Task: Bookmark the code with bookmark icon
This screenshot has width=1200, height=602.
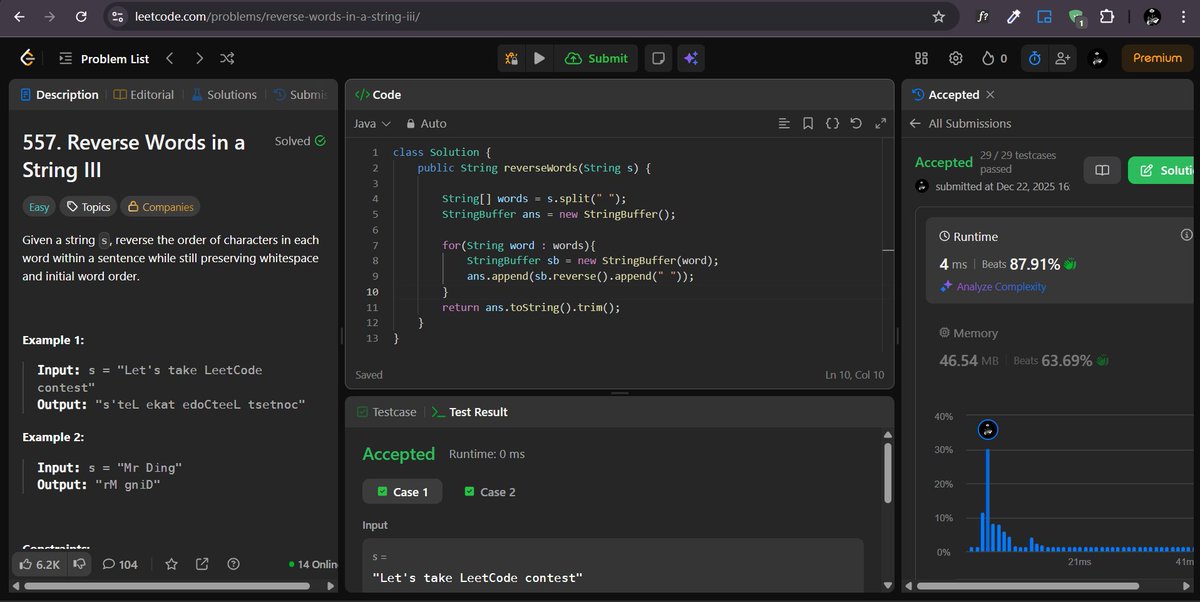Action: click(808, 124)
